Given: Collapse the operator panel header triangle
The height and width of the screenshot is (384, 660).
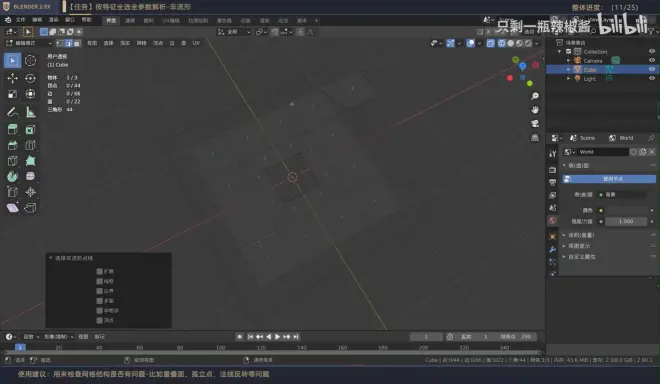Looking at the screenshot, I should pyautogui.click(x=51, y=258).
